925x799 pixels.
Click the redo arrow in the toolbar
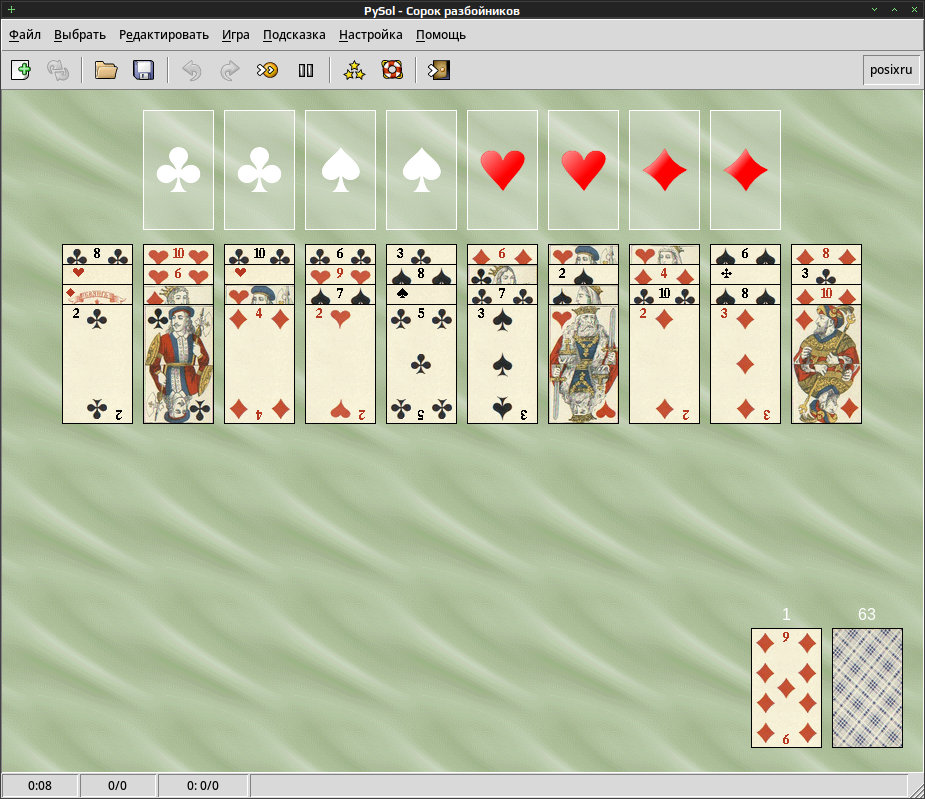[229, 70]
